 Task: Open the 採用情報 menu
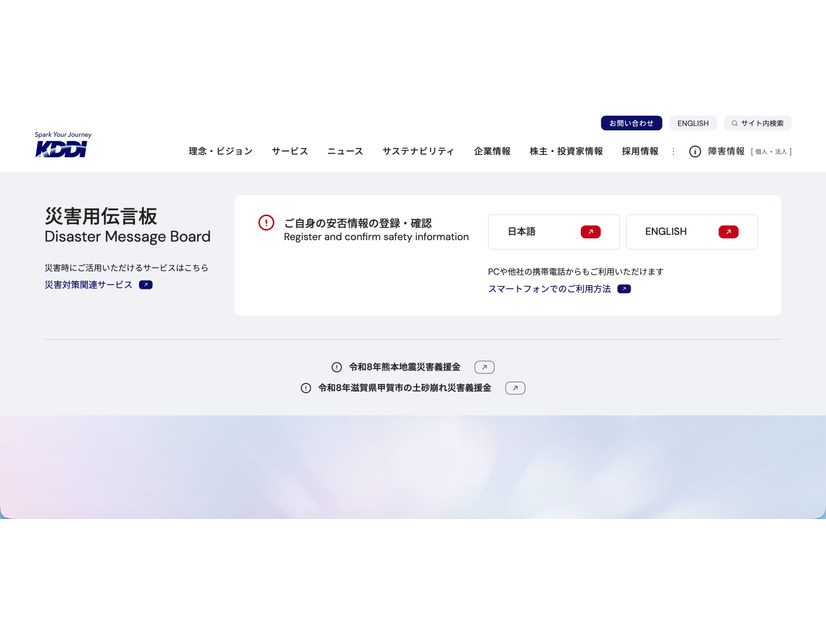pos(640,151)
